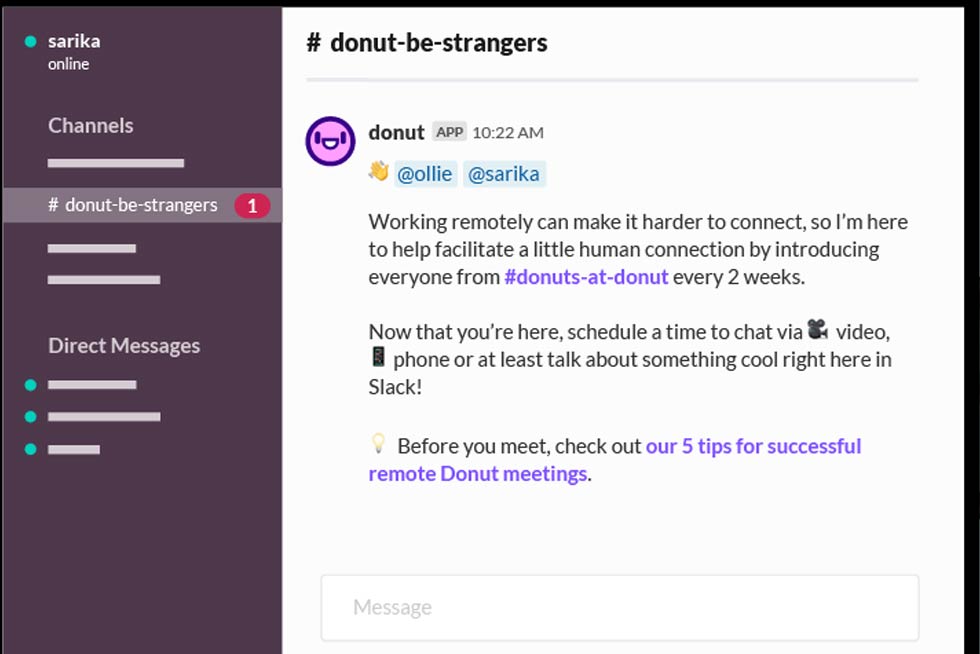Viewport: 980px width, 654px height.
Task: Select the third direct message contact
Action: point(74,450)
